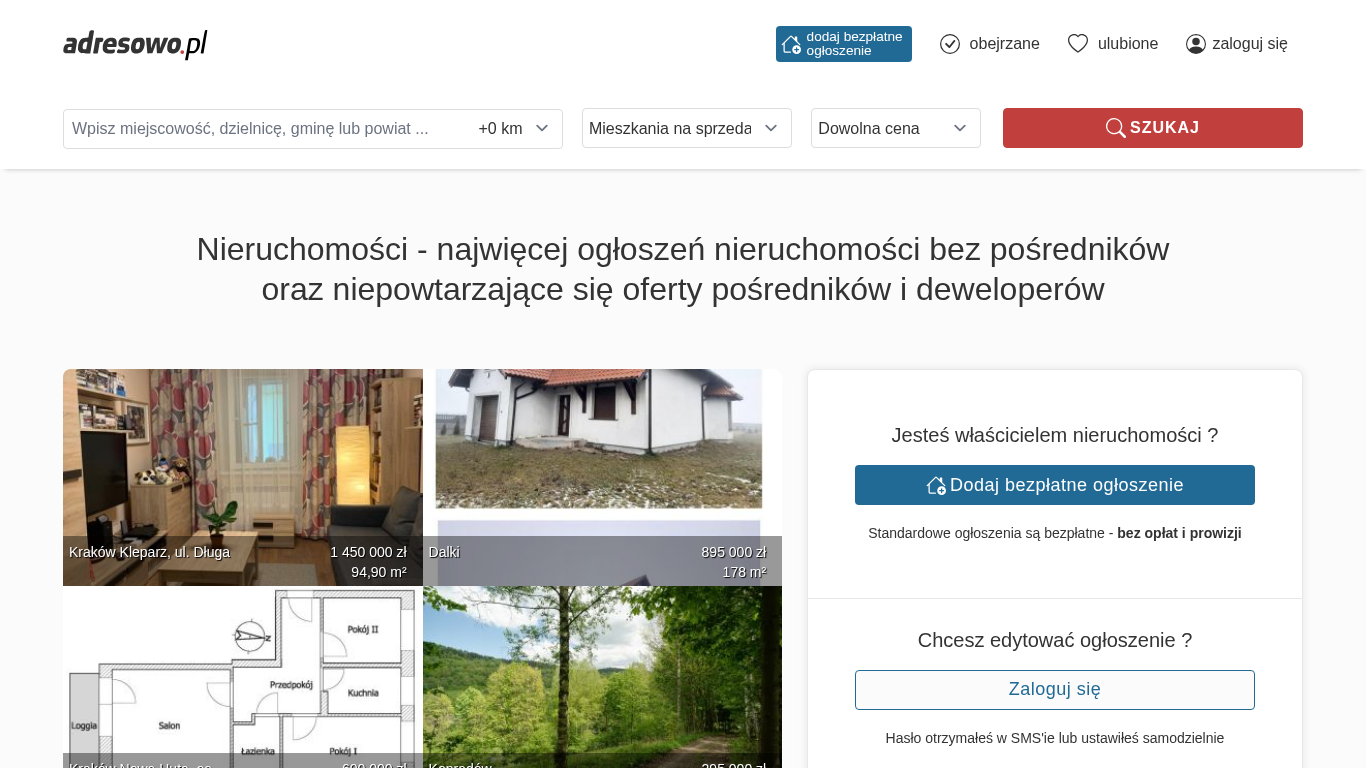Click the location search input field
1366x768 pixels.
pyautogui.click(x=265, y=129)
